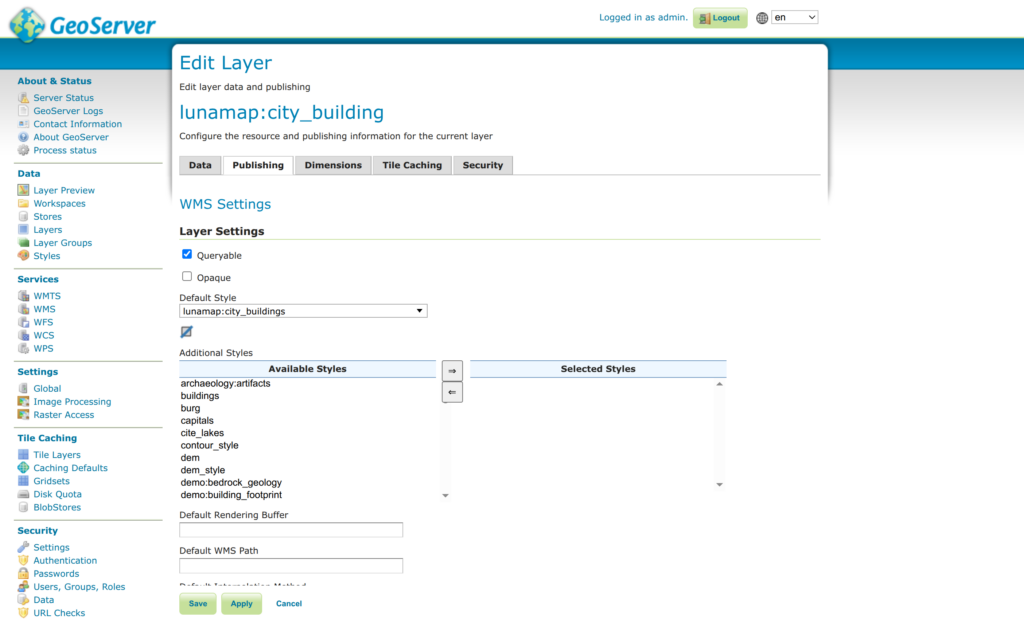Click the Styles icon under Data
The width and height of the screenshot is (1024, 619).
23,256
